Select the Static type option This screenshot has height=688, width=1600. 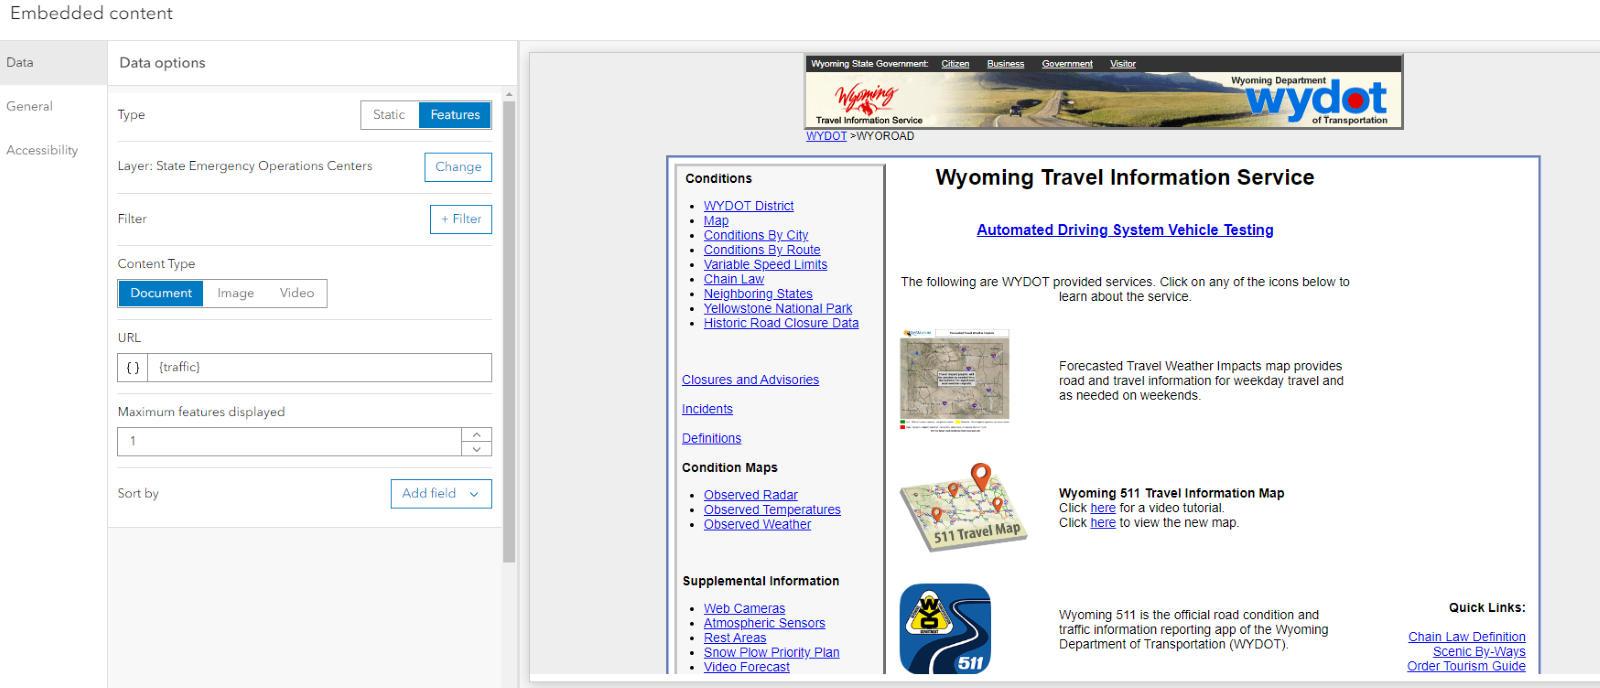[389, 115]
